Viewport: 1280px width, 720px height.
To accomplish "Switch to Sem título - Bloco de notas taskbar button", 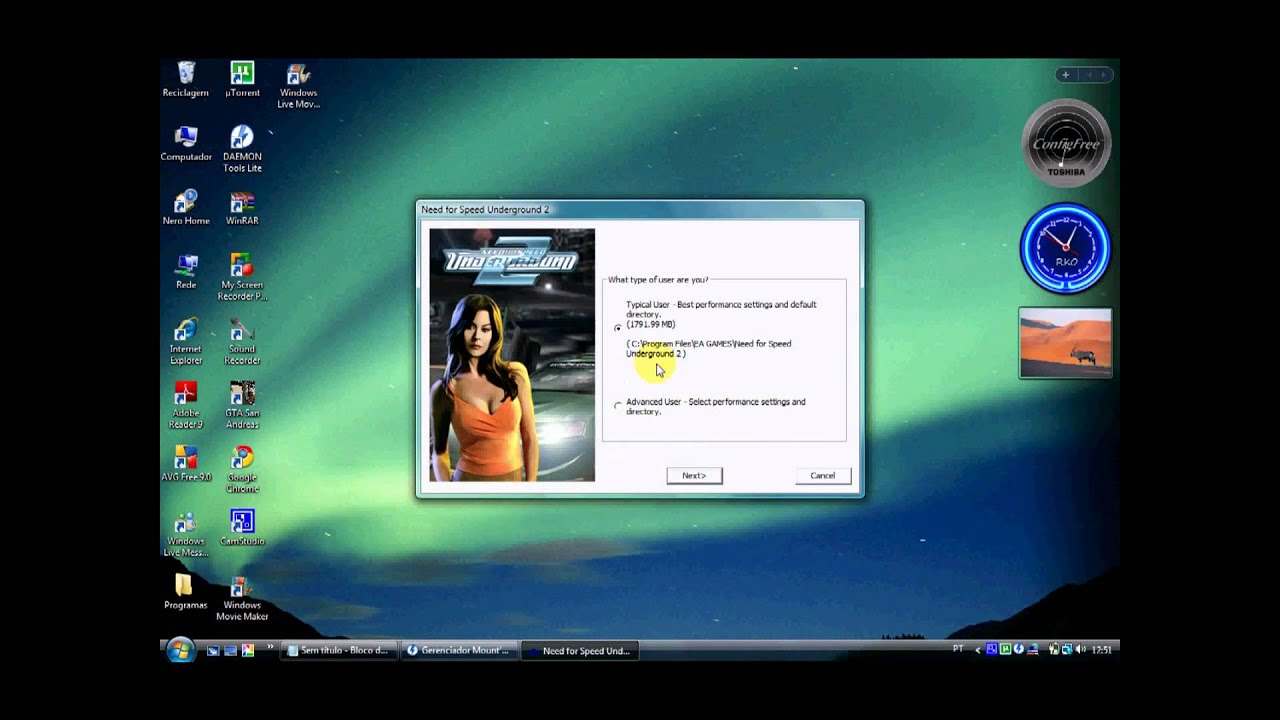I will 338,650.
